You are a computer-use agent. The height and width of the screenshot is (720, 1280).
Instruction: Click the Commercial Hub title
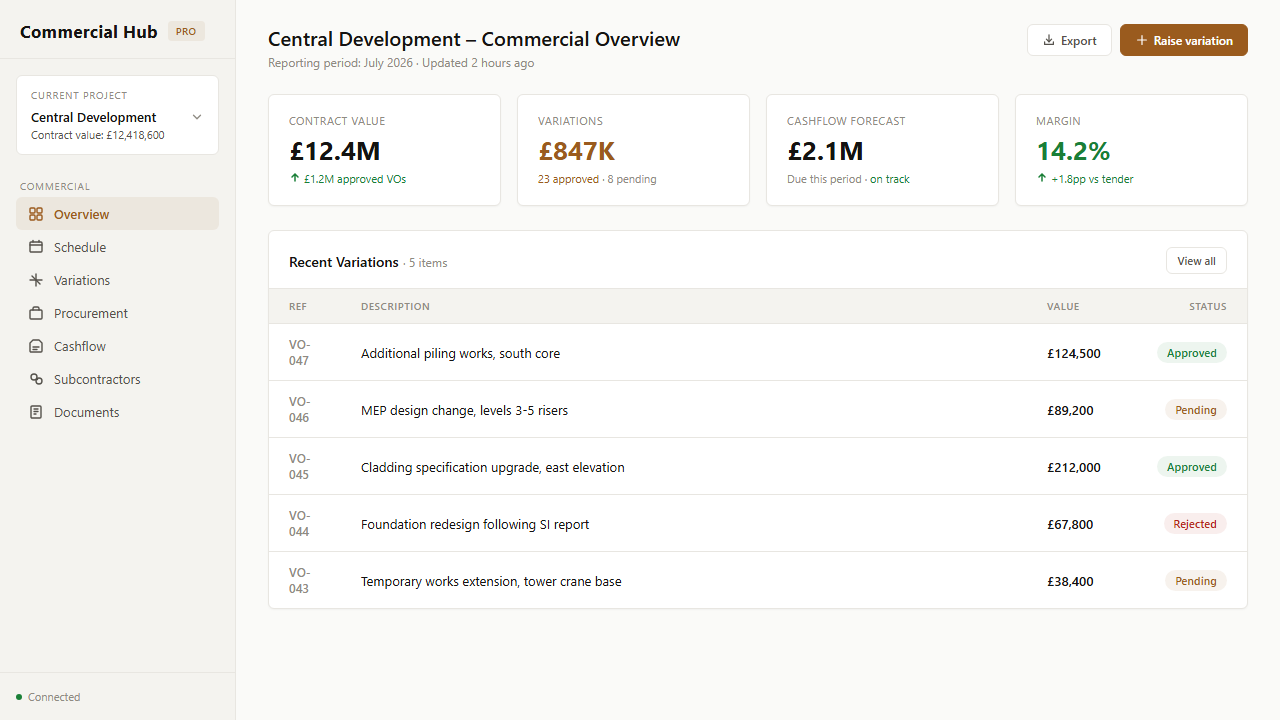[x=89, y=32]
